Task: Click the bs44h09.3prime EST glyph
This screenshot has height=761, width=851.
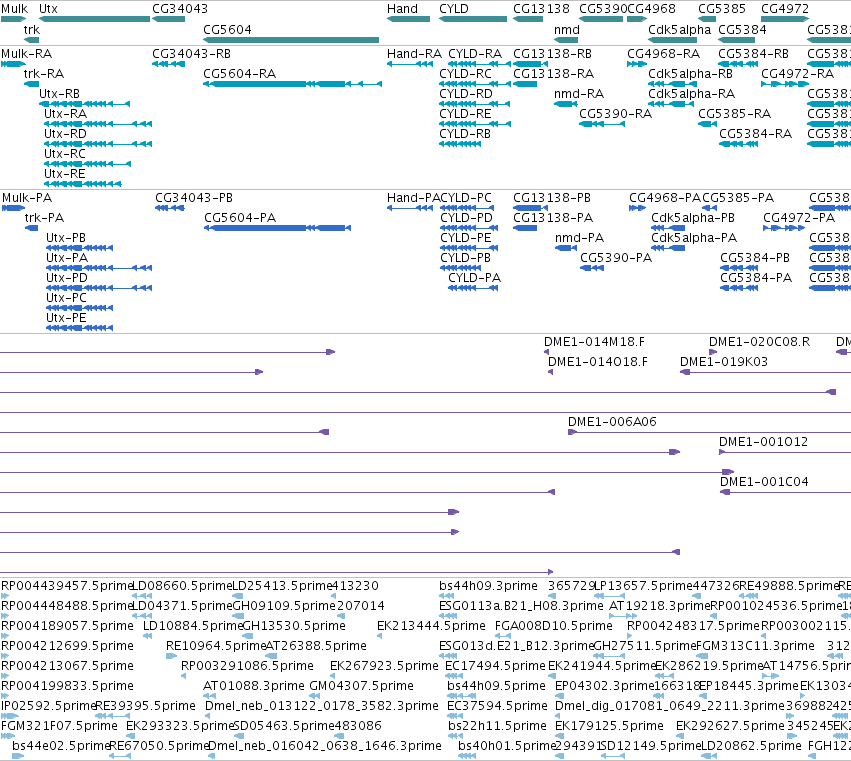Action: [x=448, y=596]
